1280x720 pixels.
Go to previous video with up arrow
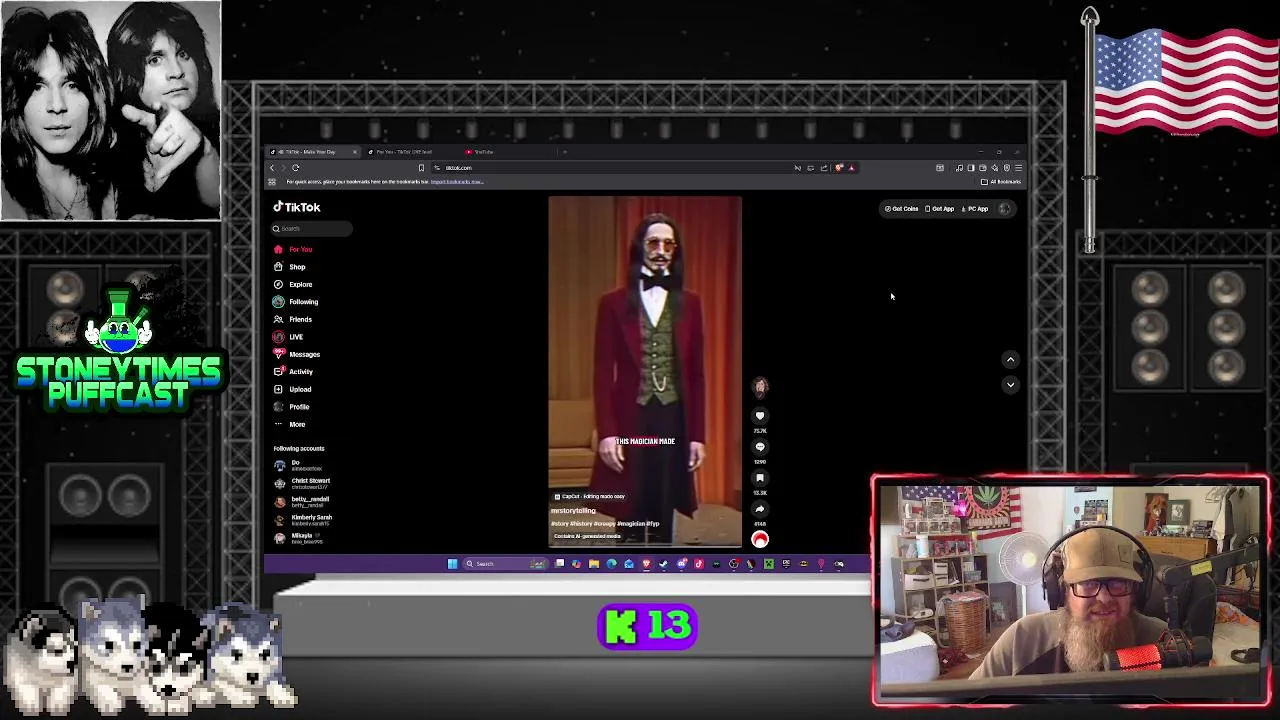(1010, 359)
